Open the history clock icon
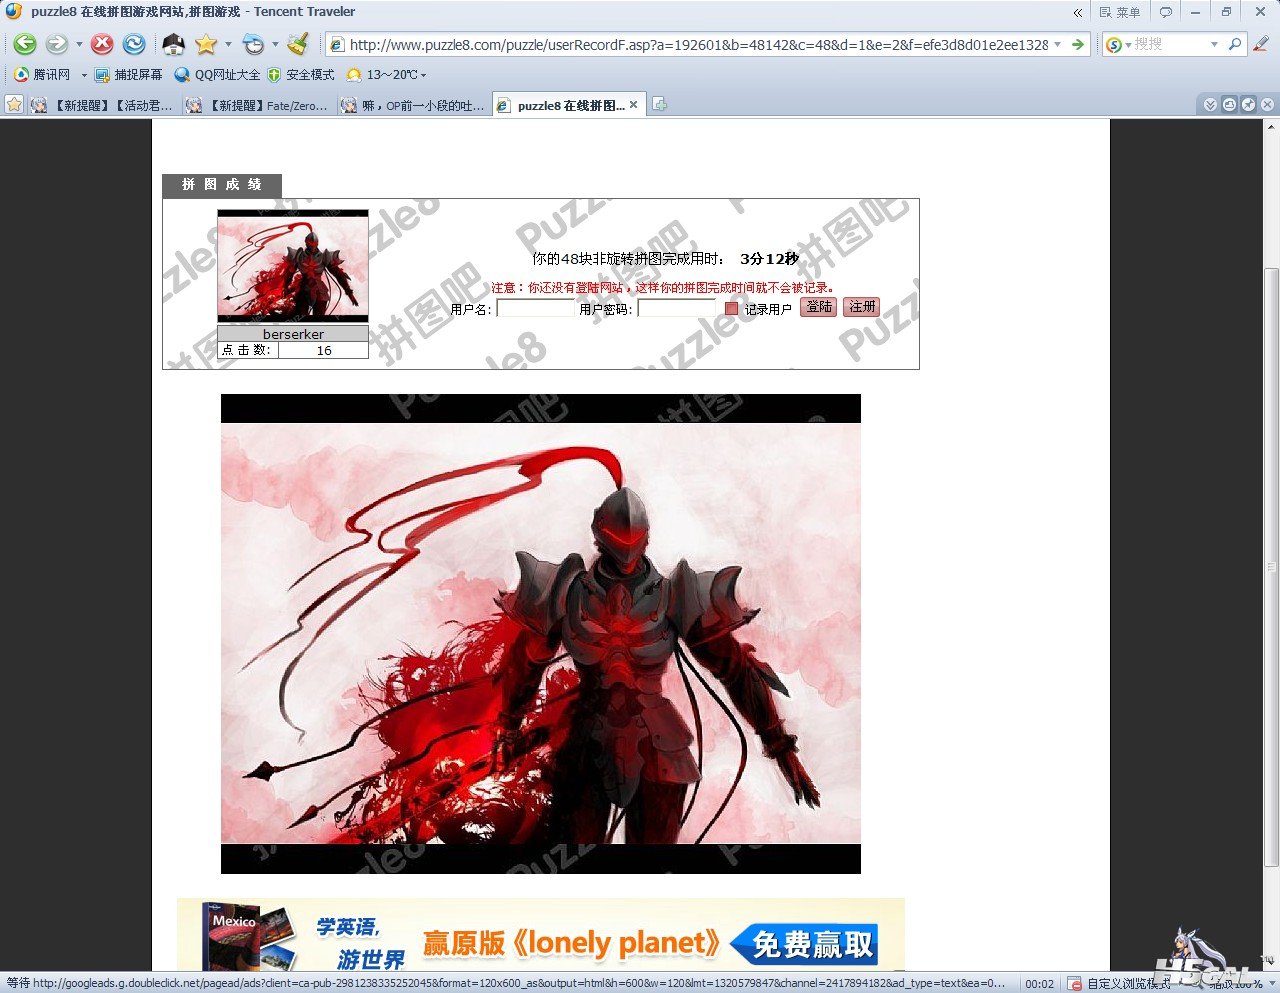1280x993 pixels. pos(254,44)
